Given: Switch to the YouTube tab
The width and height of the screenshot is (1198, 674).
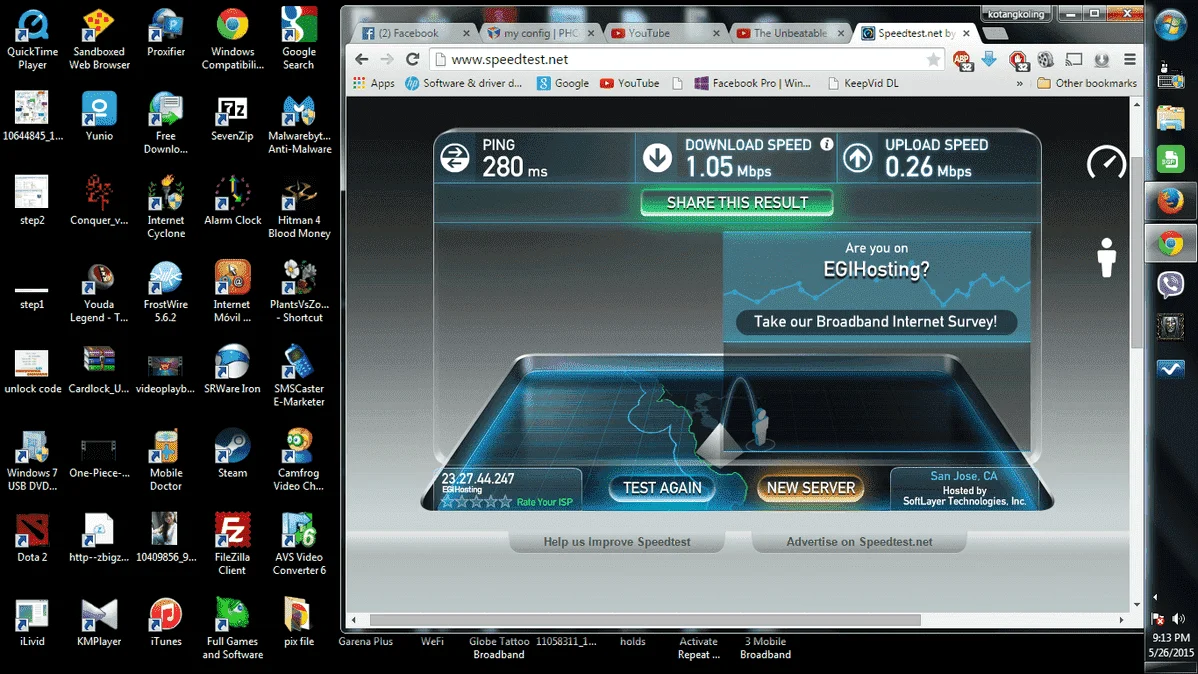Looking at the screenshot, I should pyautogui.click(x=665, y=33).
